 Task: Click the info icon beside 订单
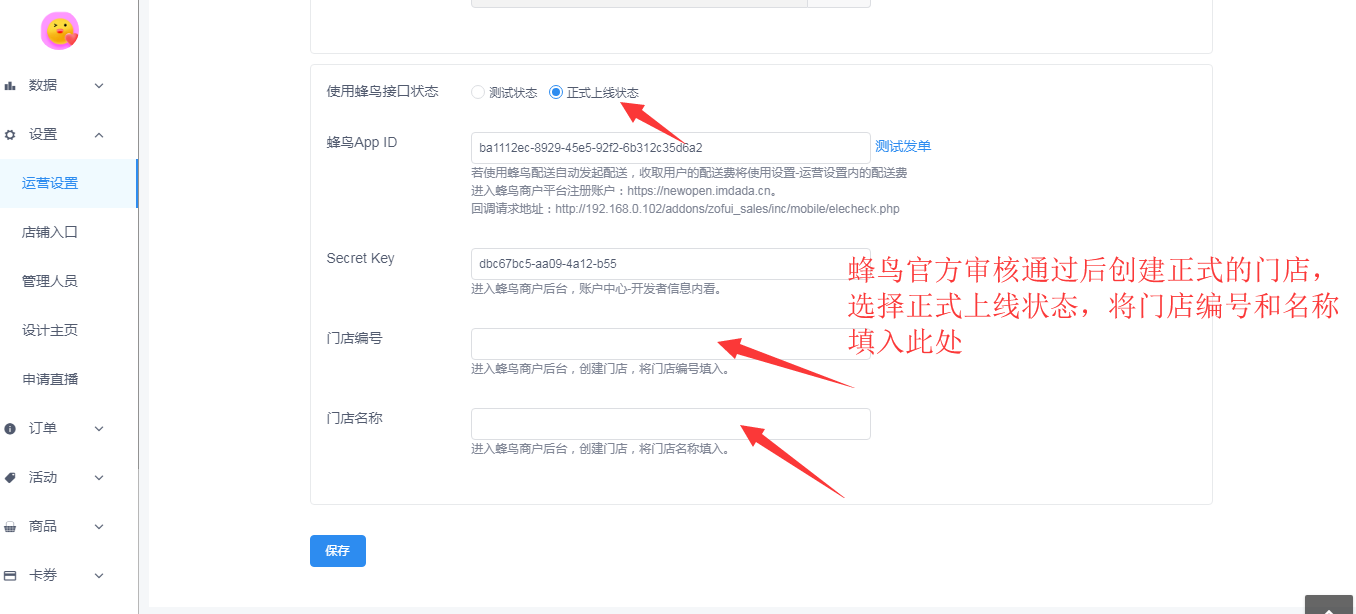[x=10, y=429]
